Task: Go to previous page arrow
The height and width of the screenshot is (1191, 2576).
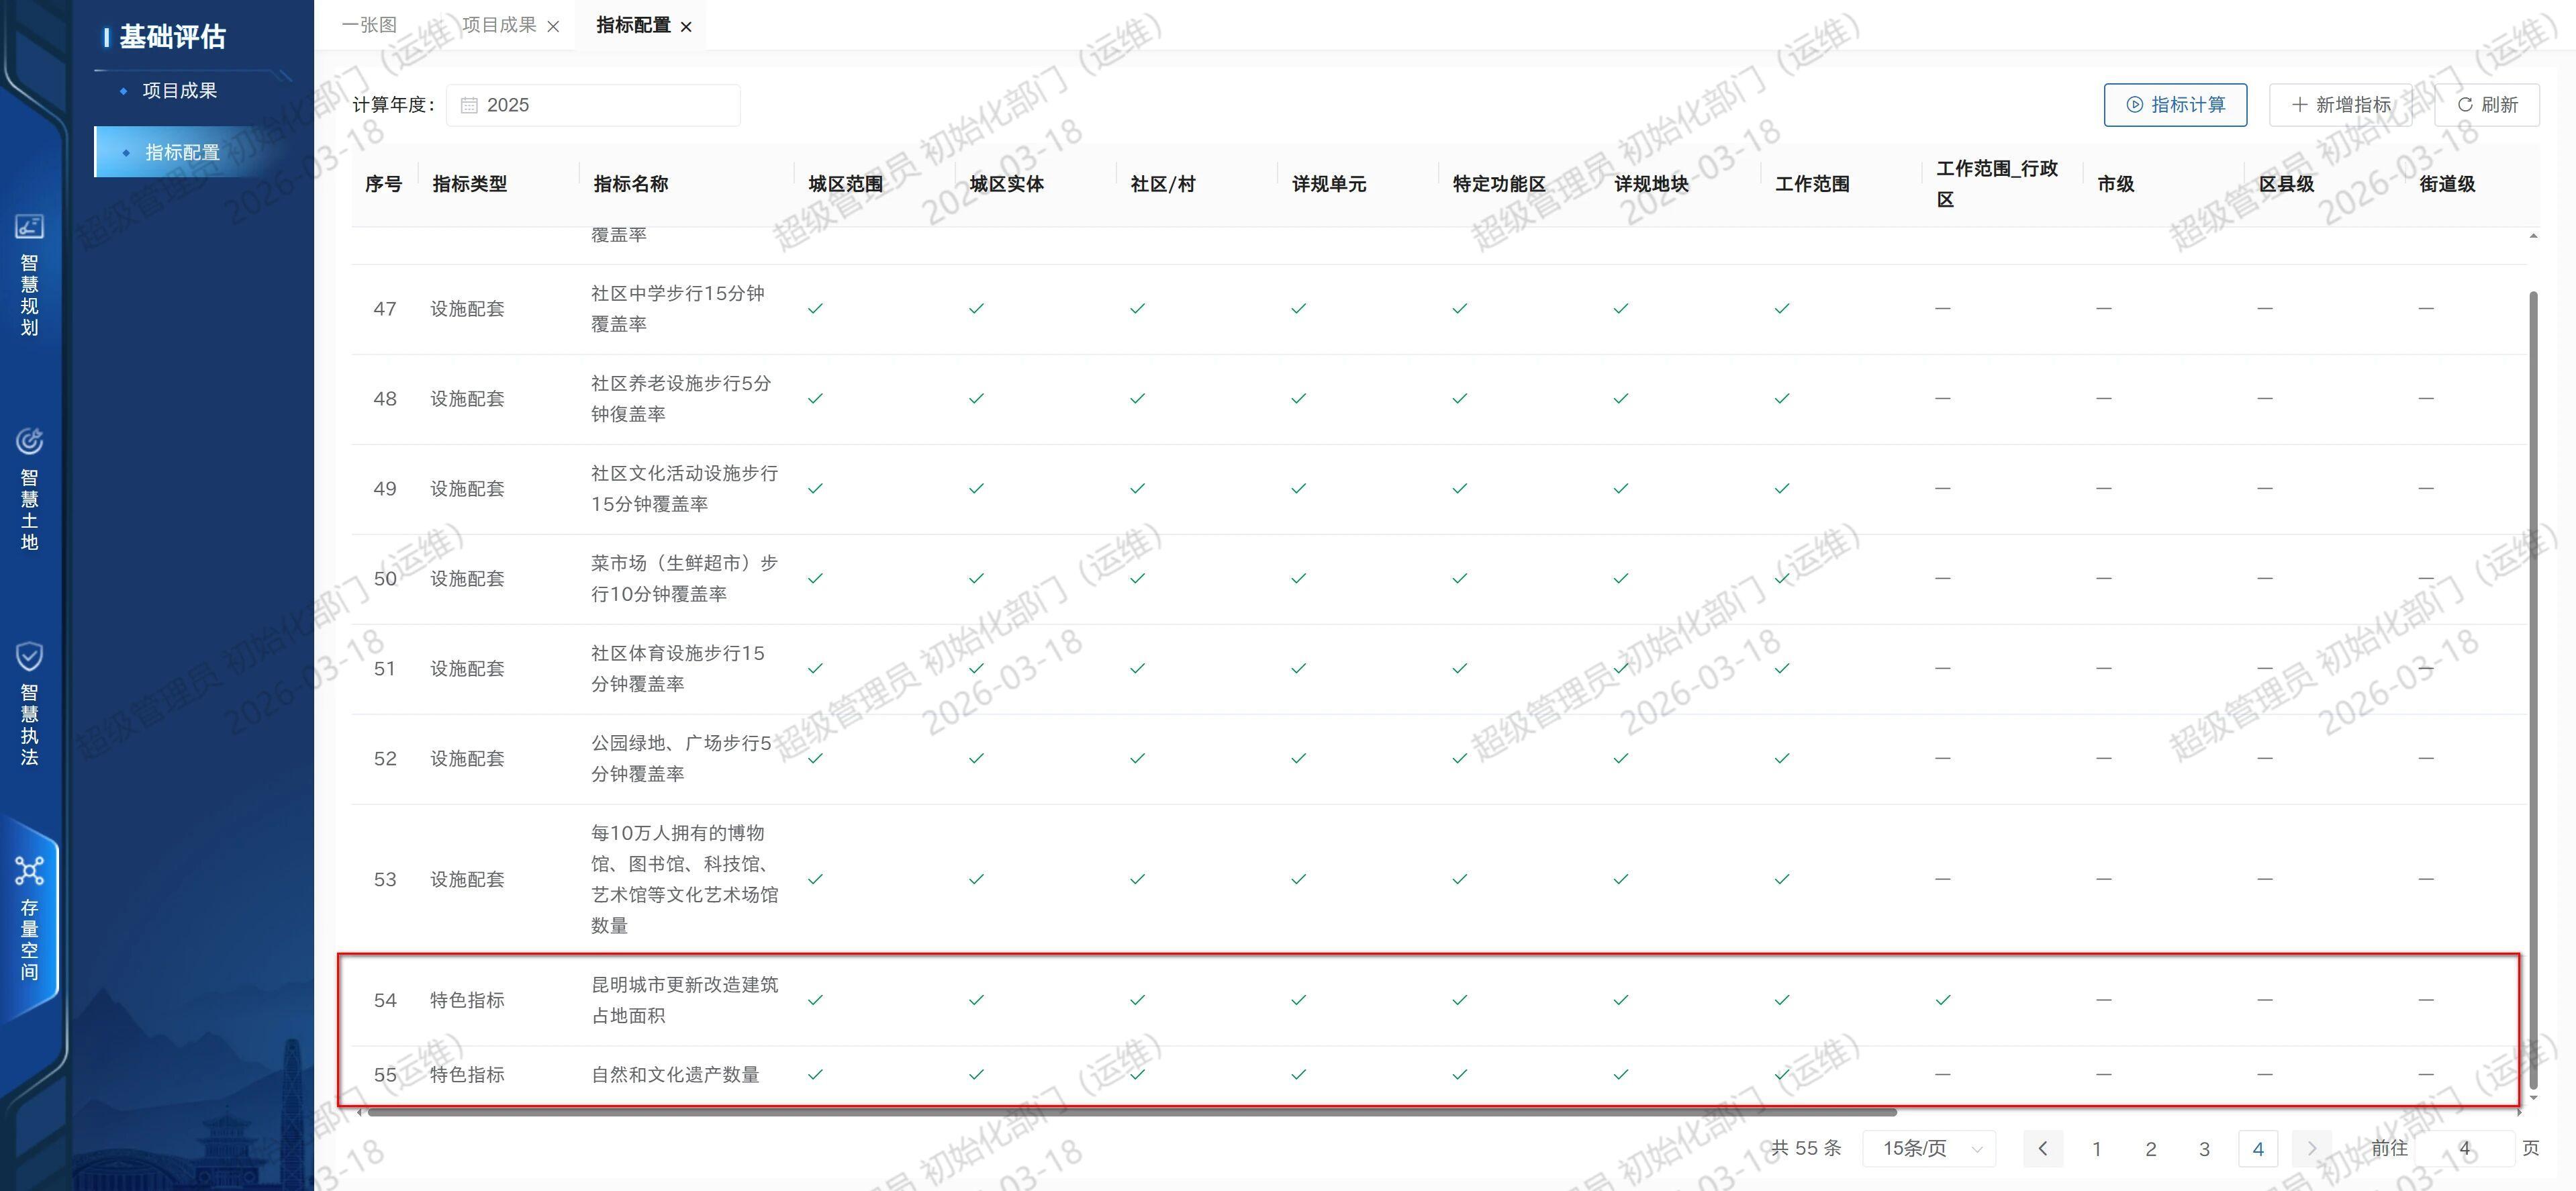Action: 2043,1149
